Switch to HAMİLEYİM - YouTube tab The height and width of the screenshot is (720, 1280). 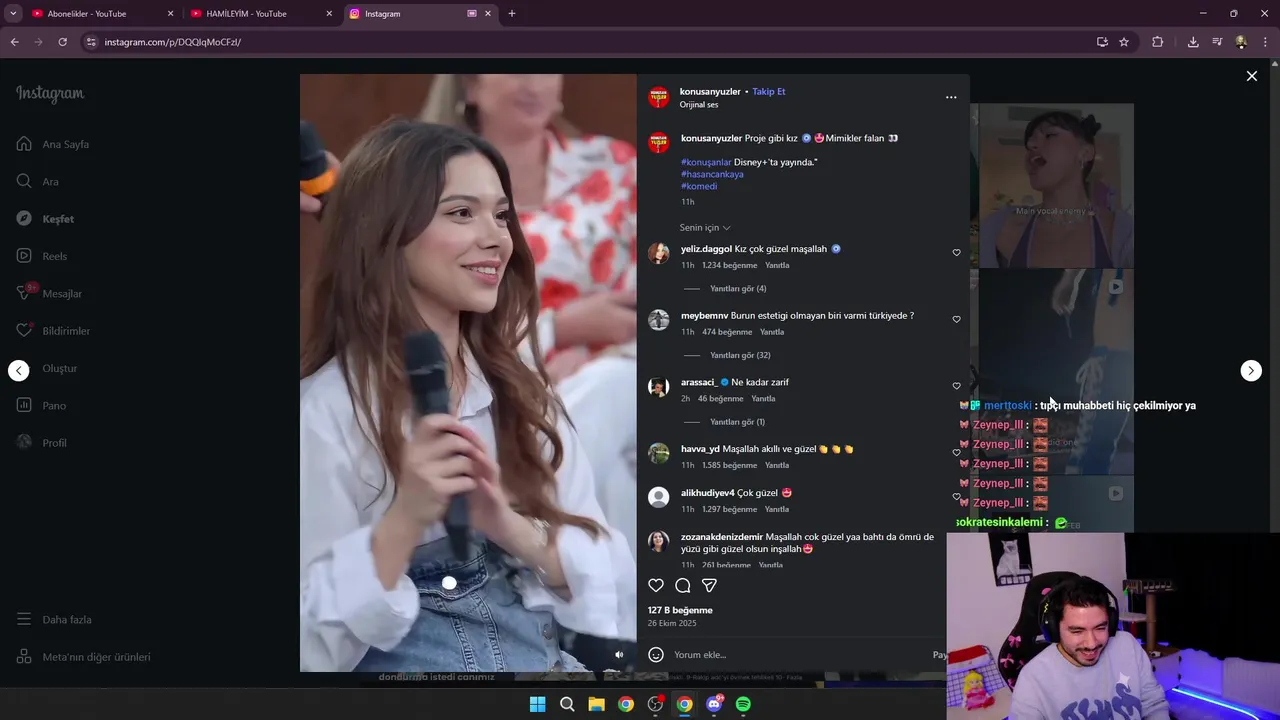(x=262, y=14)
